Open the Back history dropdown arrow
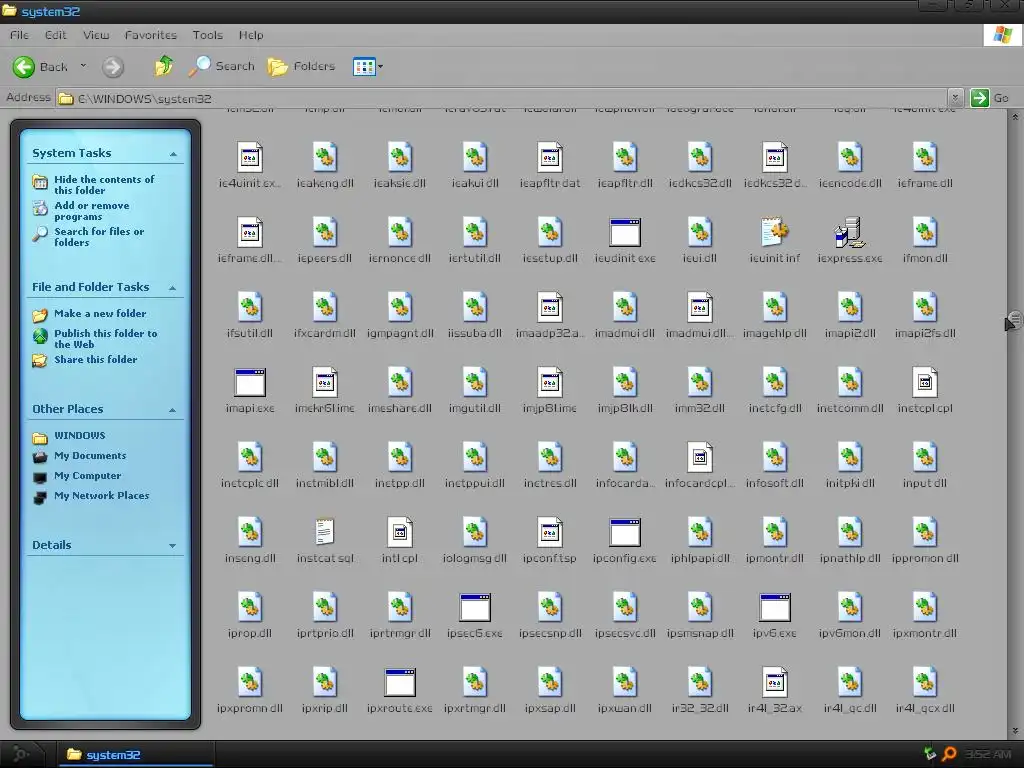Screen dimensions: 1024x768 83,66
